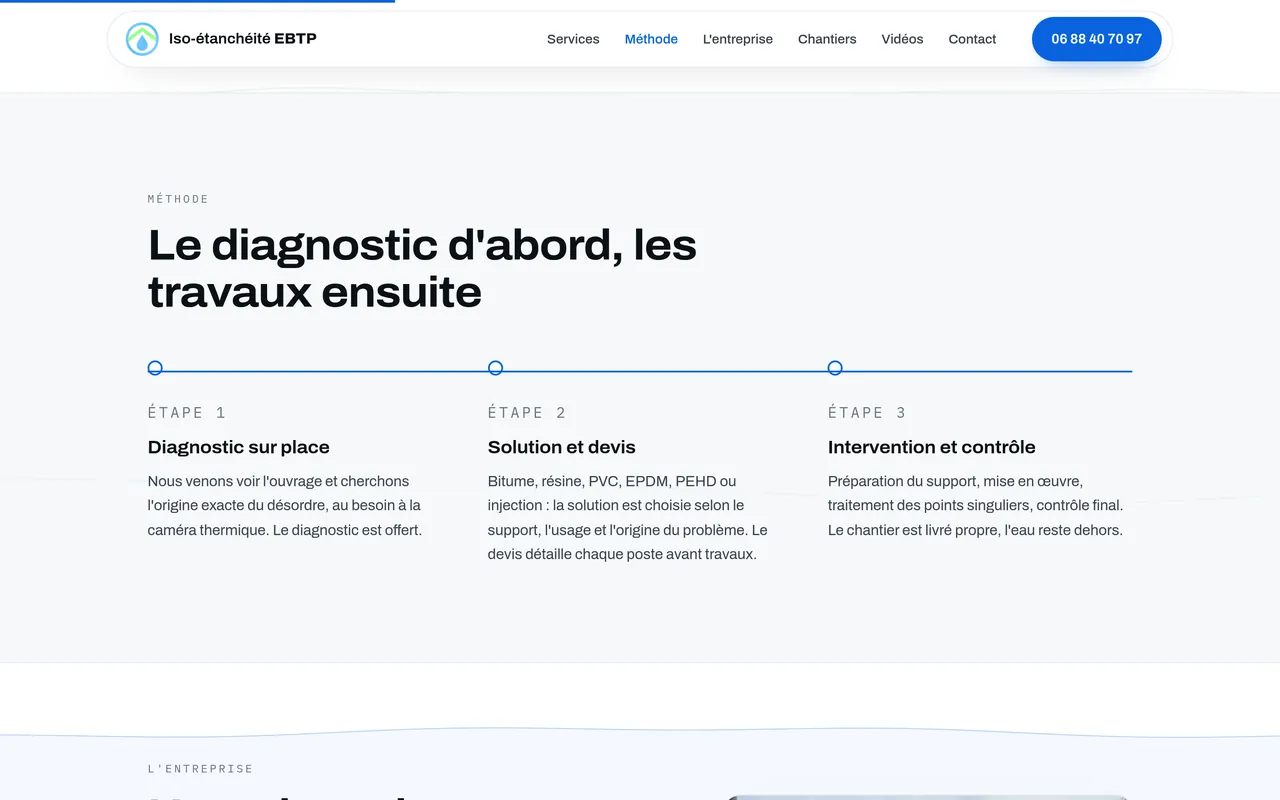Select the Méthode nav item

[x=651, y=39]
